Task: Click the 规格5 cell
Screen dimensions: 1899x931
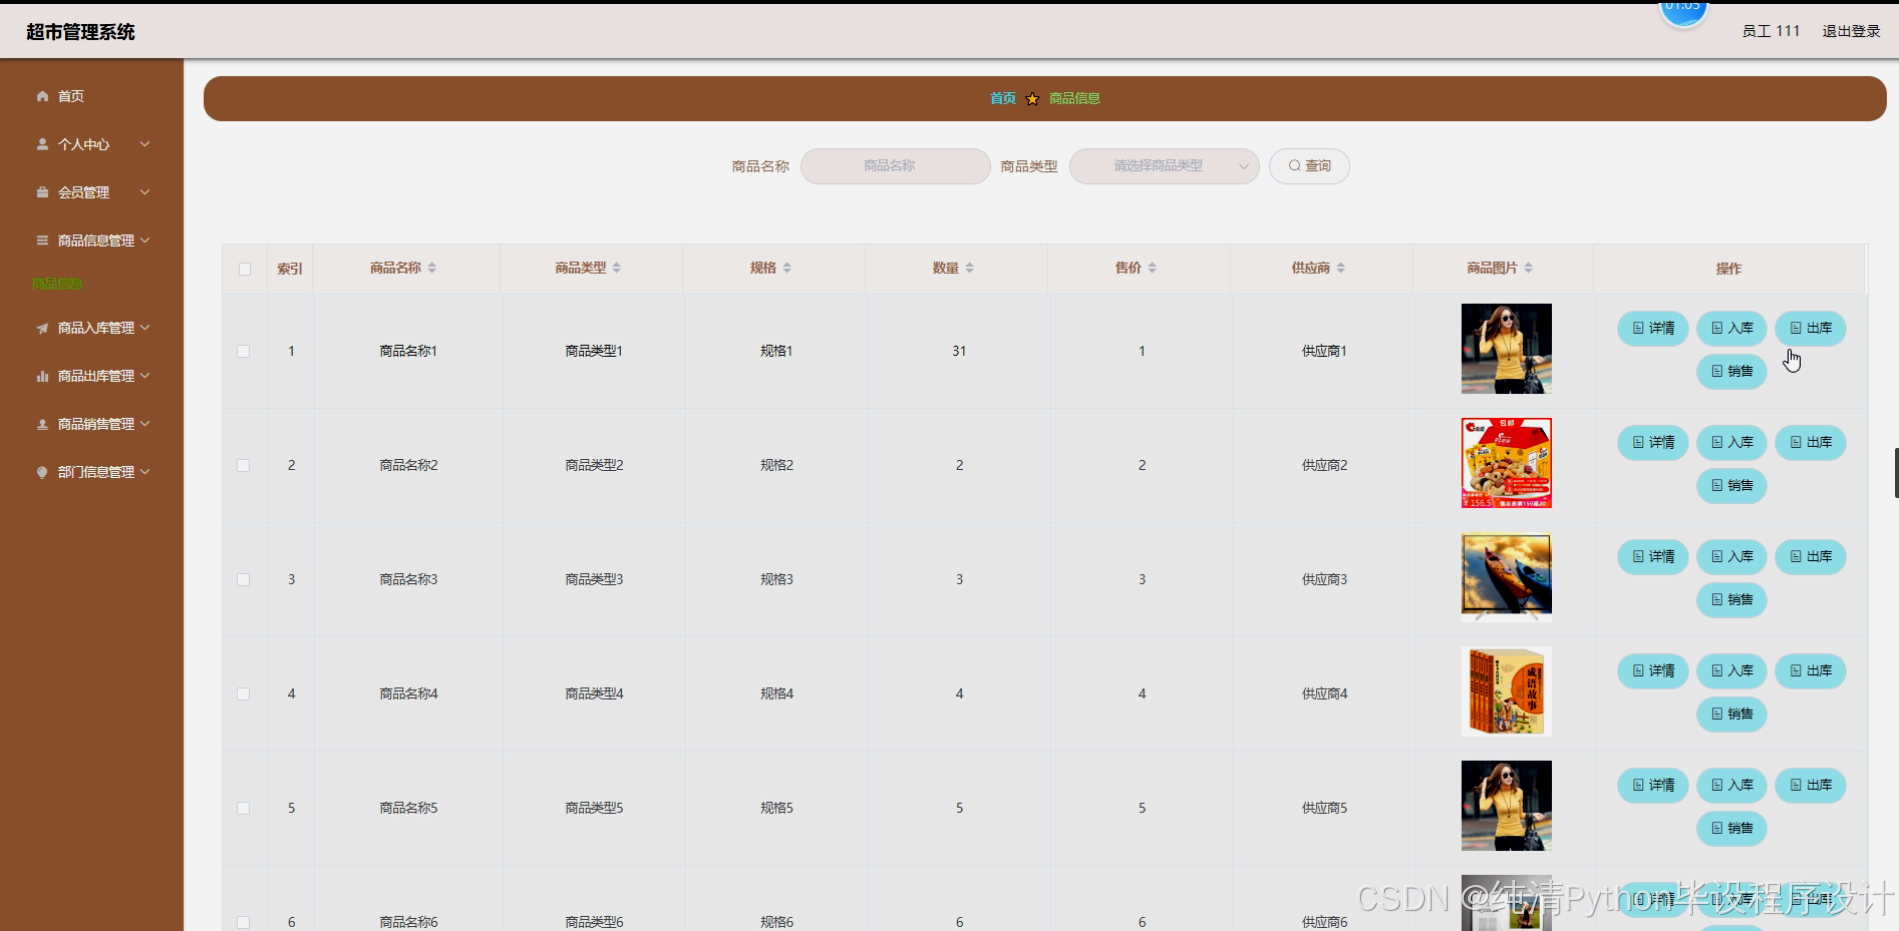Action: coord(777,808)
